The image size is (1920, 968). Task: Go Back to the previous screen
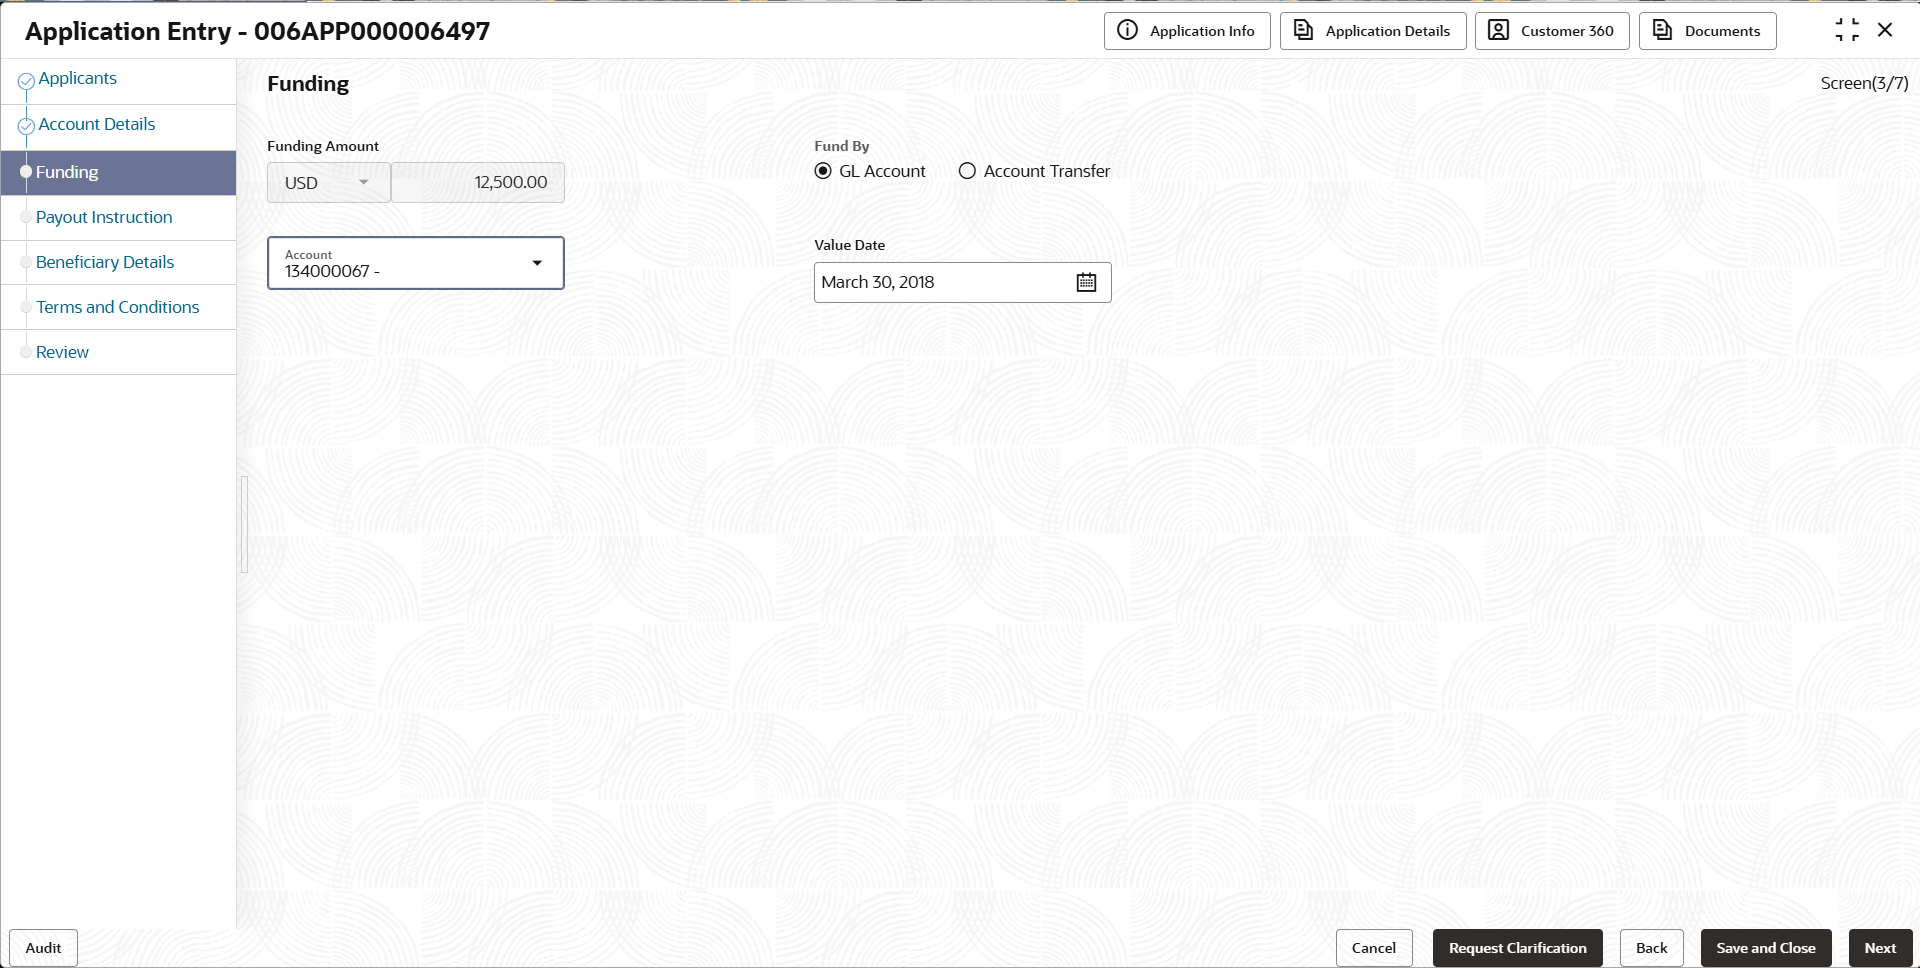[1651, 948]
